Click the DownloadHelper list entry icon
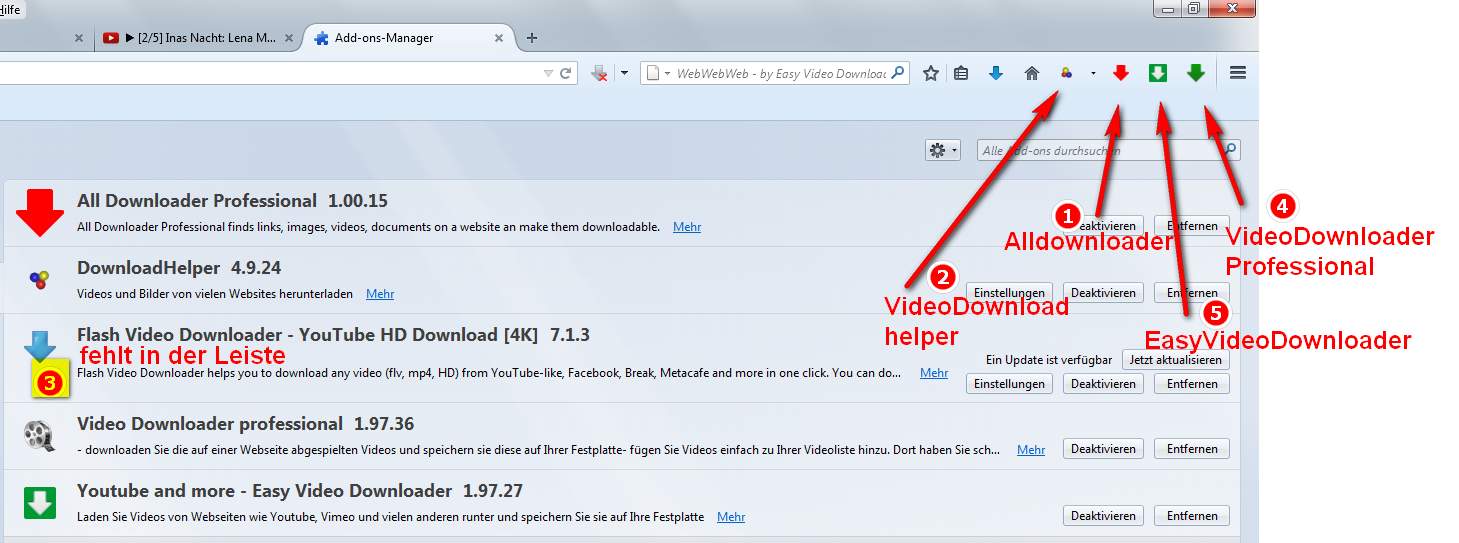 [x=40, y=280]
